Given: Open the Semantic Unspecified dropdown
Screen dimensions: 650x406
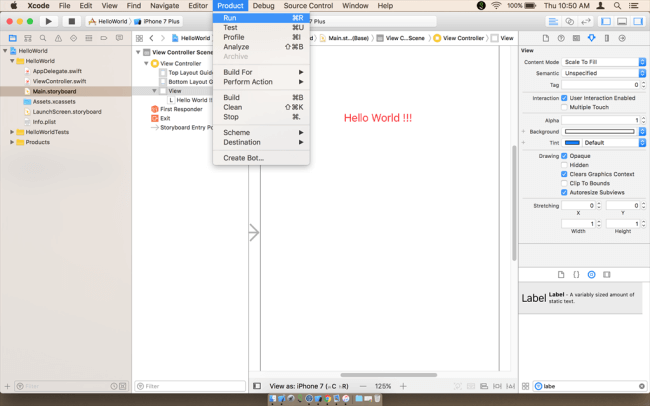Looking at the screenshot, I should coord(604,73).
